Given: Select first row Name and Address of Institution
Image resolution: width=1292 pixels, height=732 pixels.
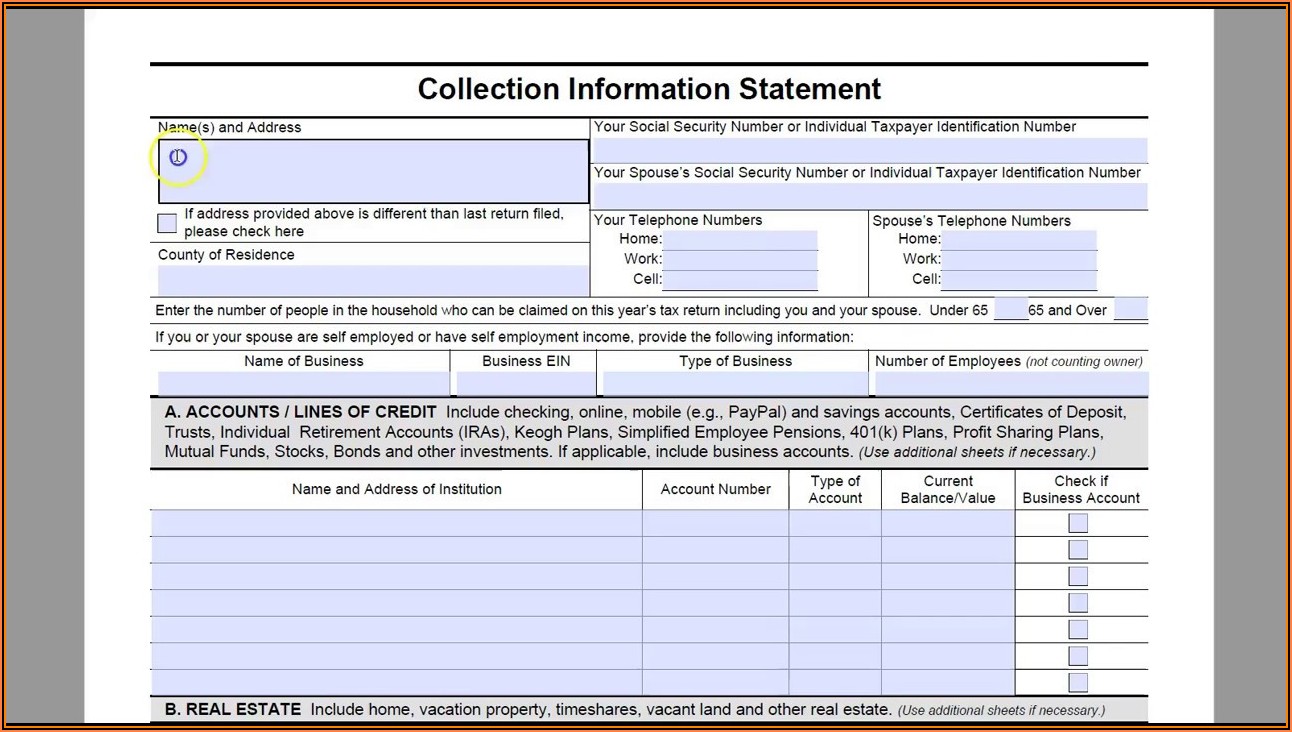Looking at the screenshot, I should [x=396, y=523].
